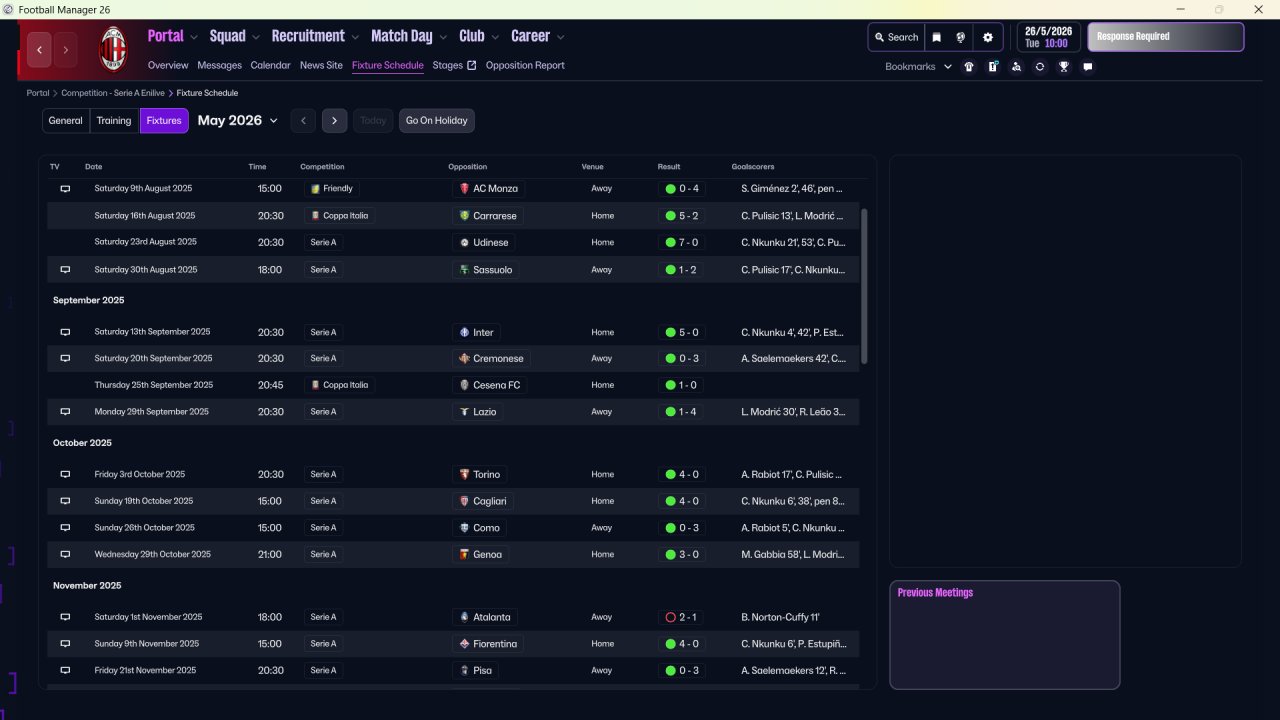1280x720 pixels.
Task: Click the Cesena FC opposition name
Action: point(497,385)
